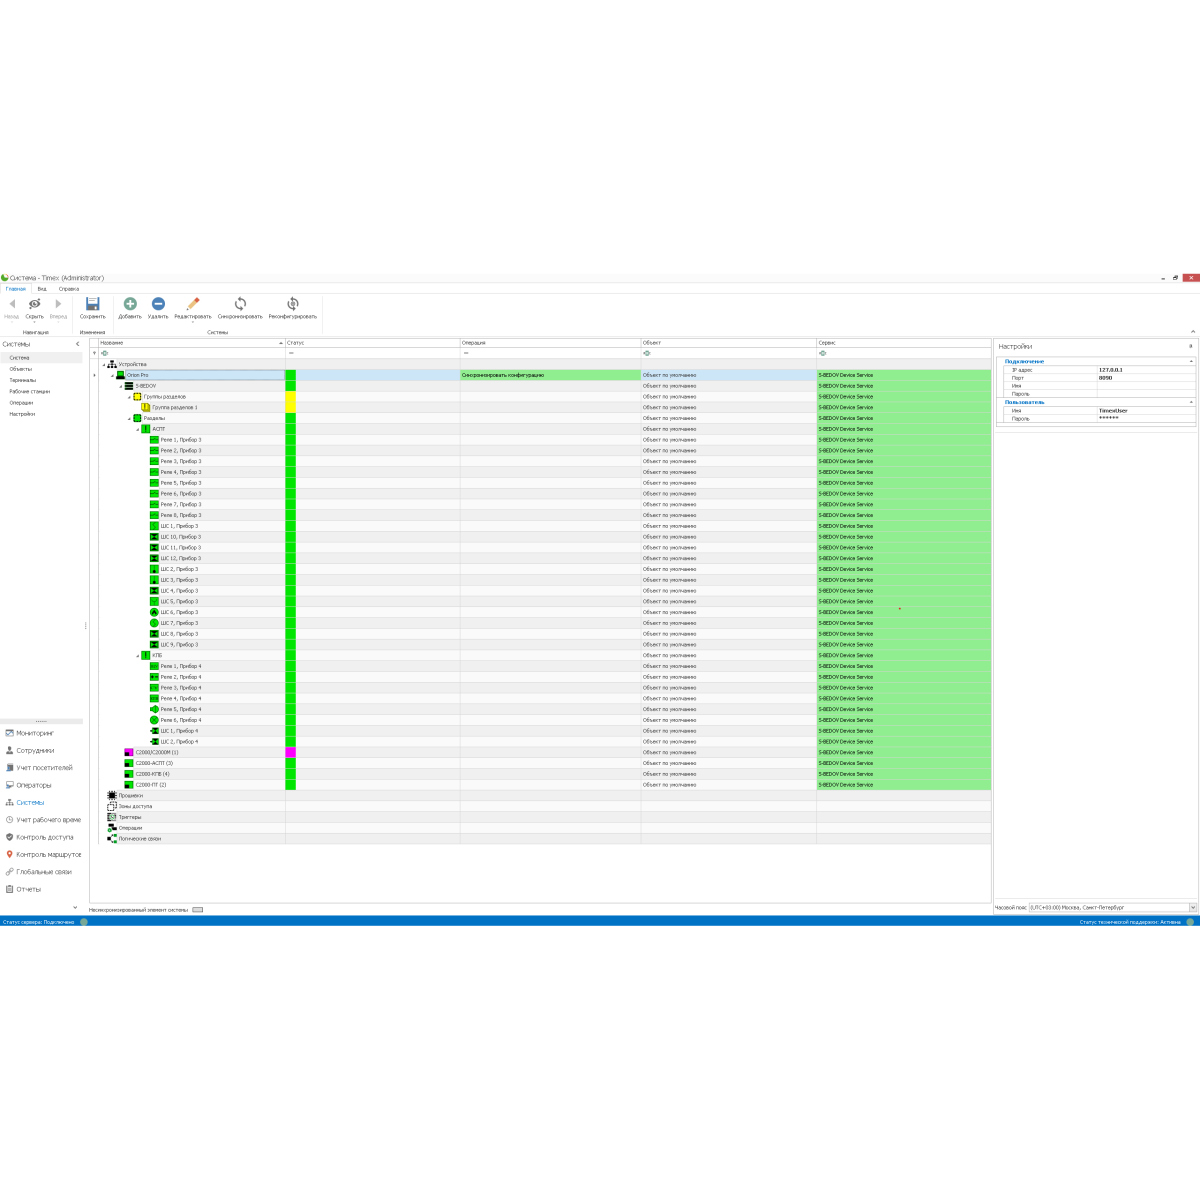Click the IP адрес field showing 127.0.0.1
The width and height of the screenshot is (1200, 1200).
(x=1145, y=370)
